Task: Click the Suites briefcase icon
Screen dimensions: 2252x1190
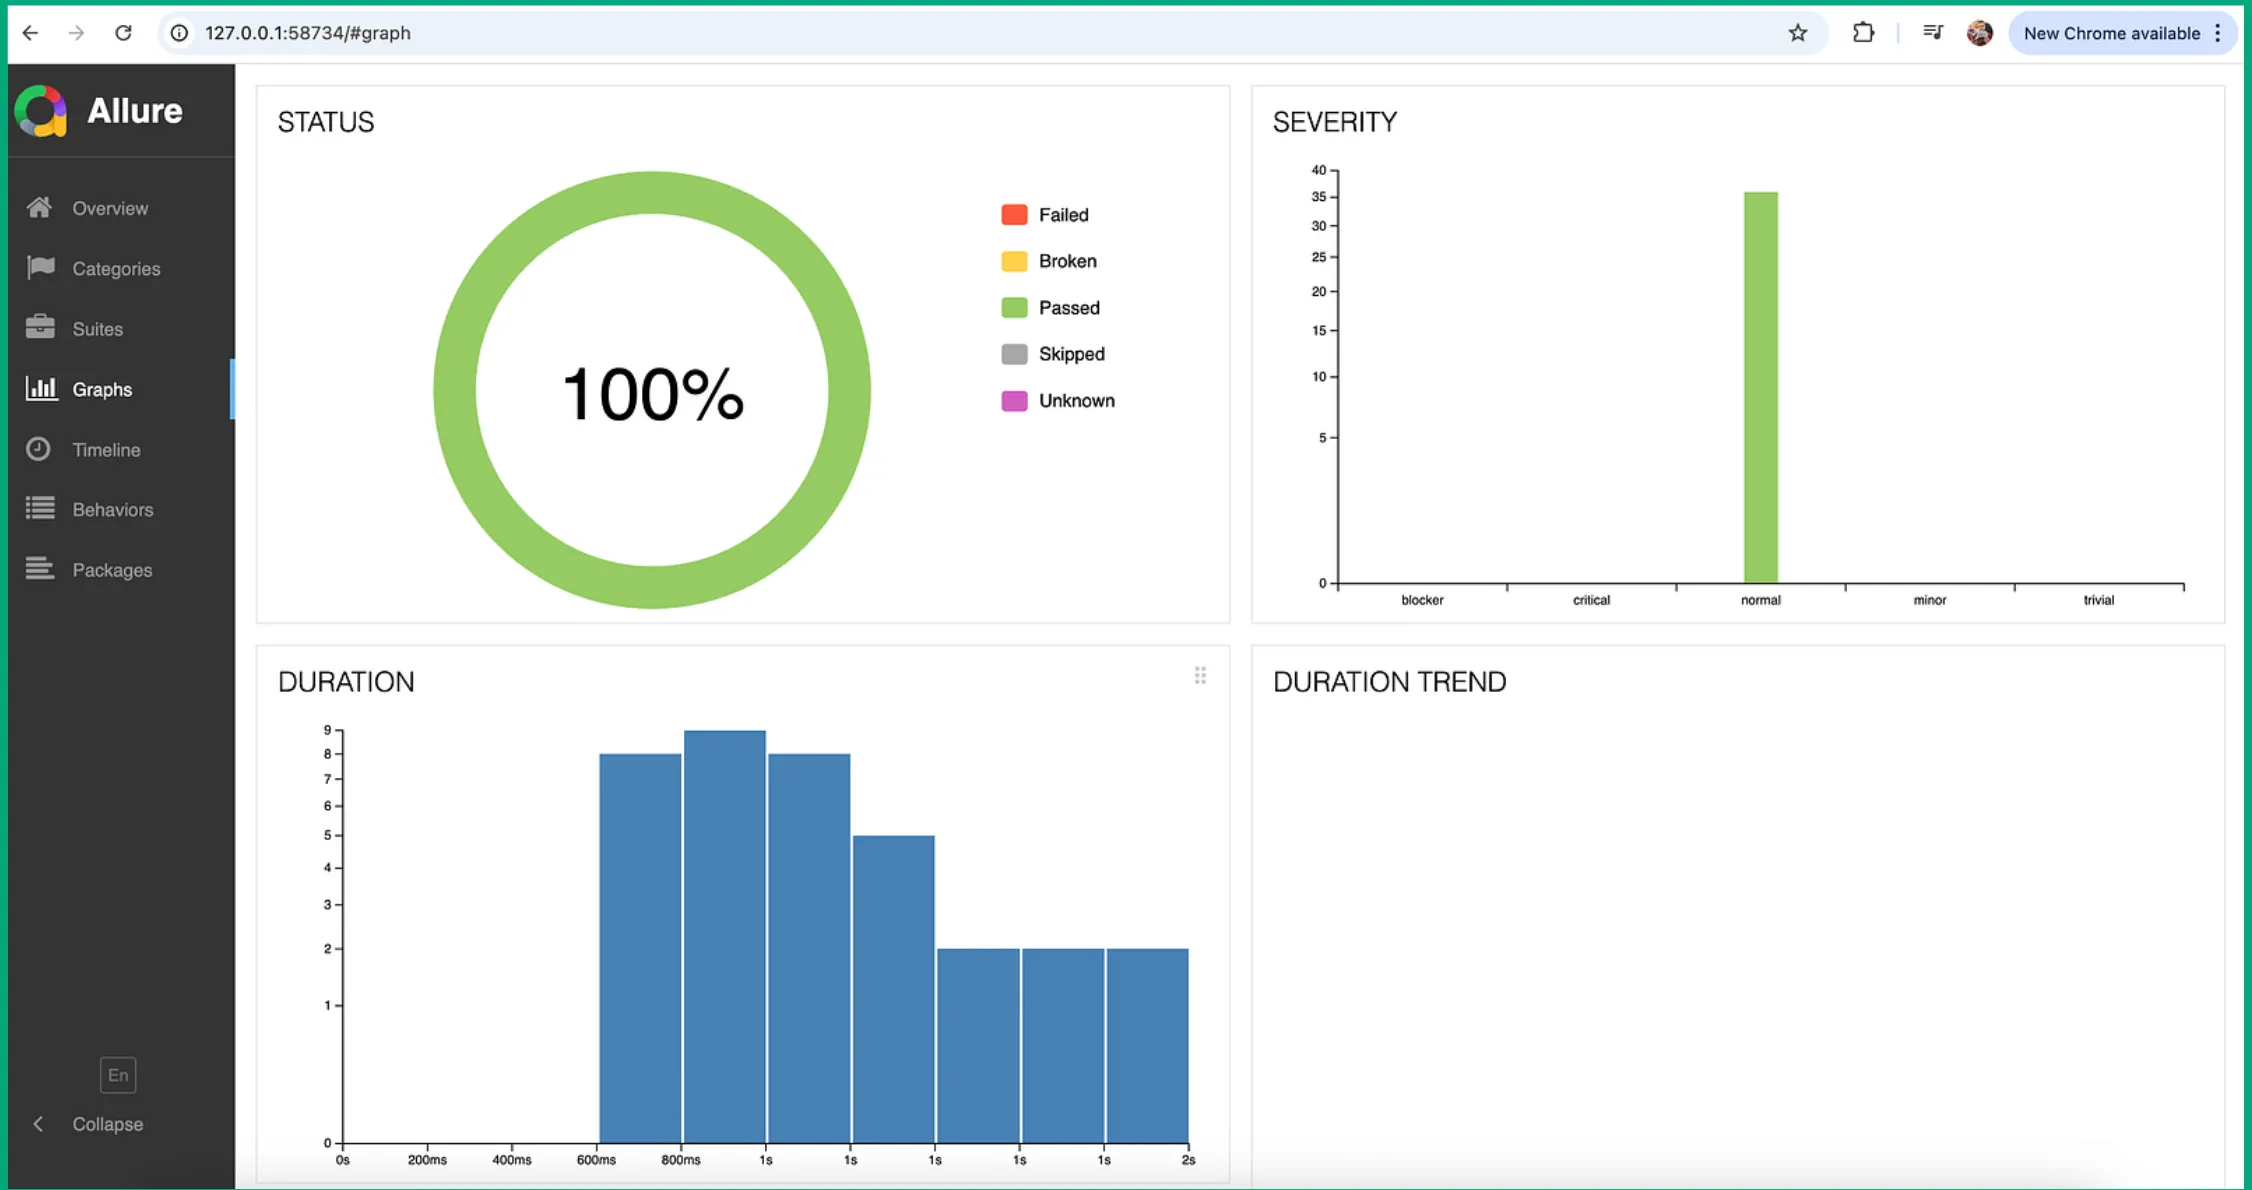Action: click(x=40, y=327)
